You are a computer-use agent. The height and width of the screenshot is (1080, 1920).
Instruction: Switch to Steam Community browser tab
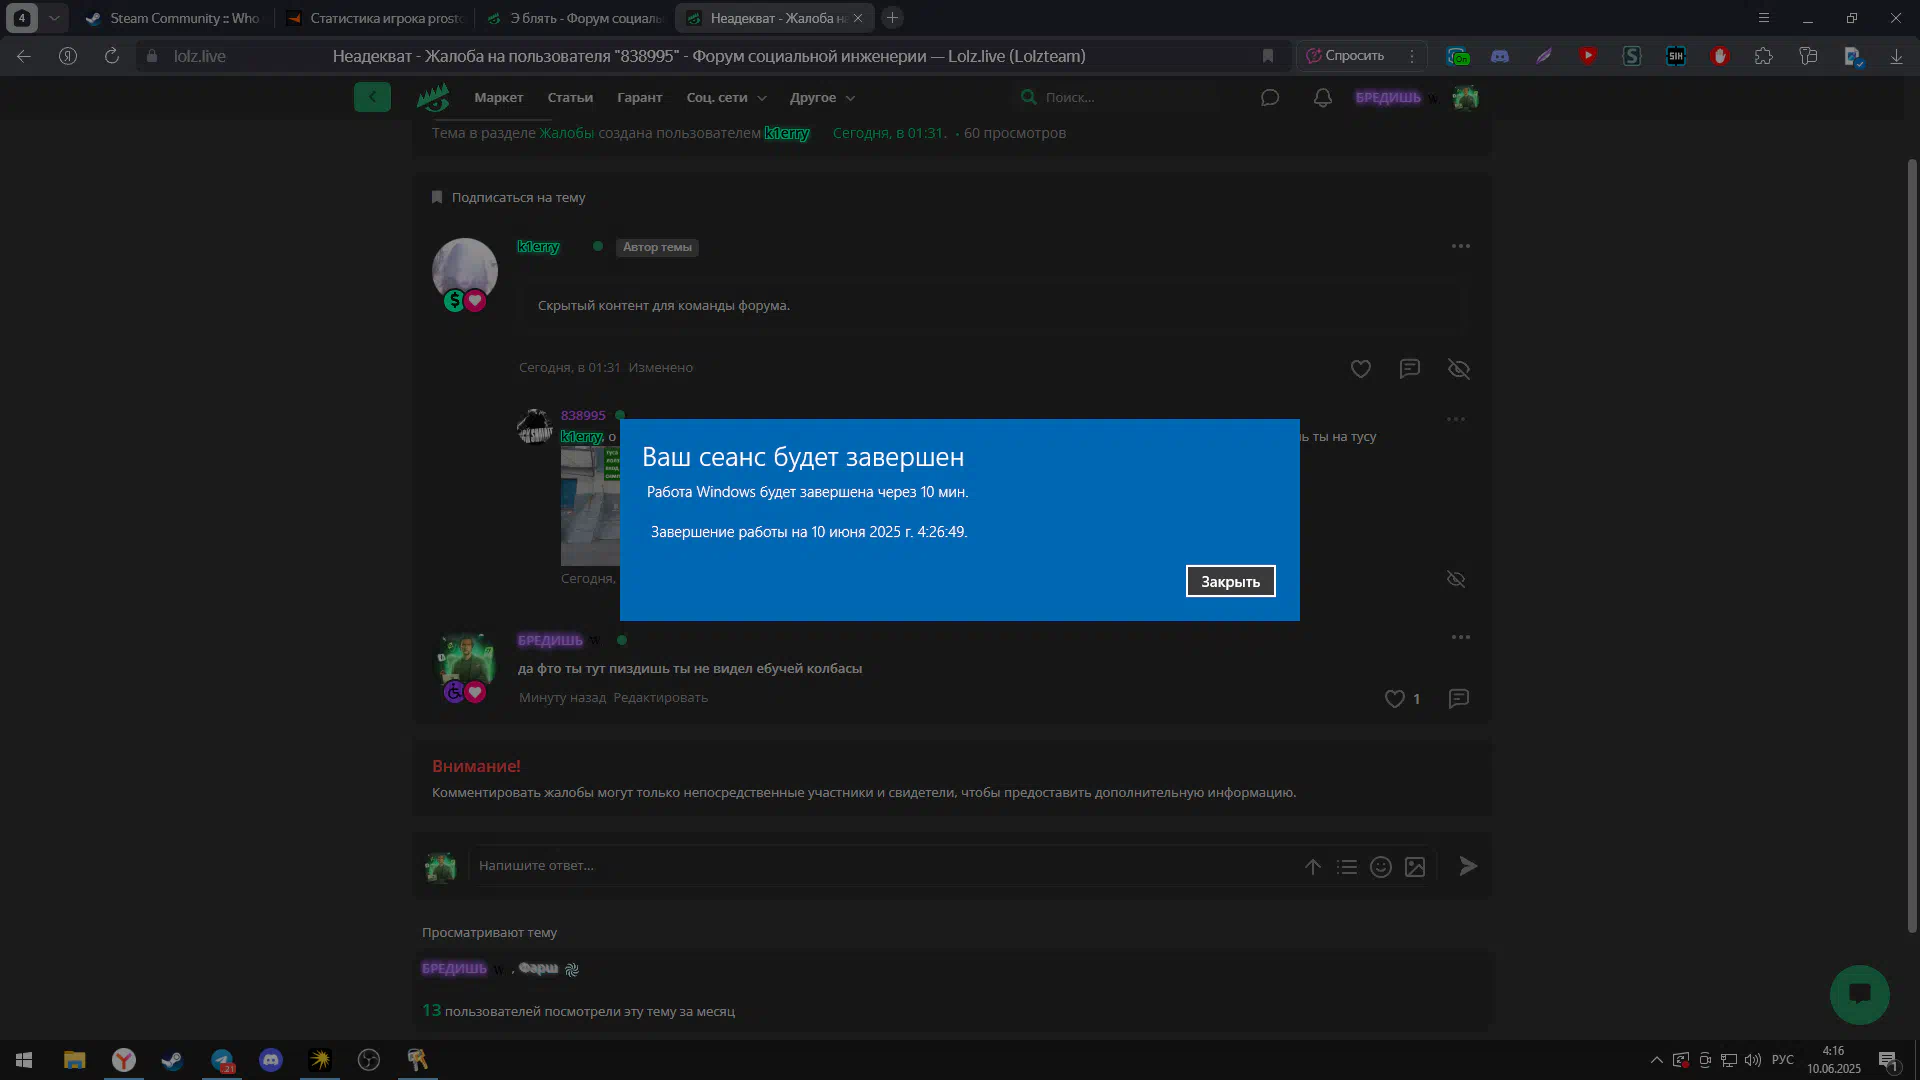[172, 18]
